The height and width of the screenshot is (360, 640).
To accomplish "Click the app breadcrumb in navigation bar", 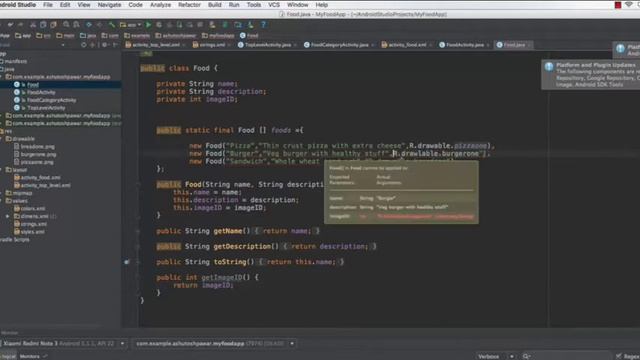I will pos(23,36).
